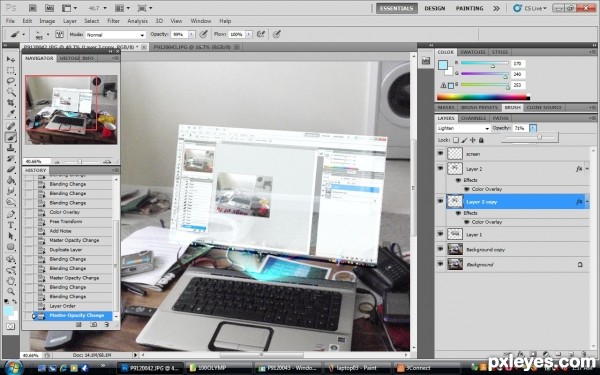
Task: Switch to the Essentials workspace
Action: [x=396, y=8]
